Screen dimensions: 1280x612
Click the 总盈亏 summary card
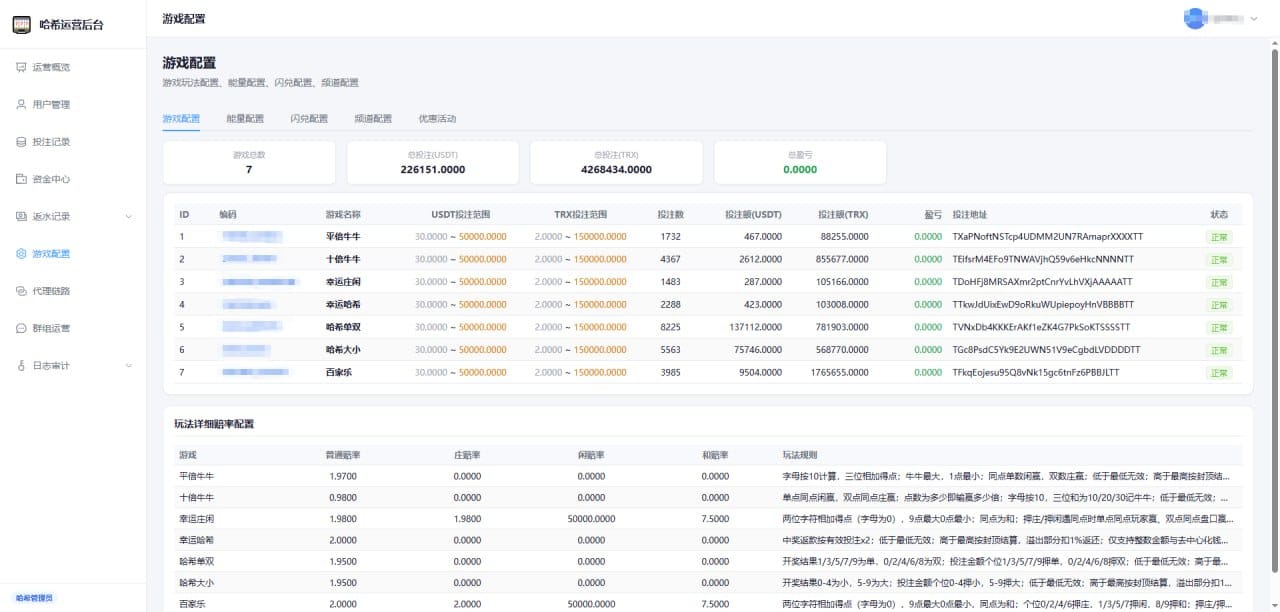tap(800, 163)
